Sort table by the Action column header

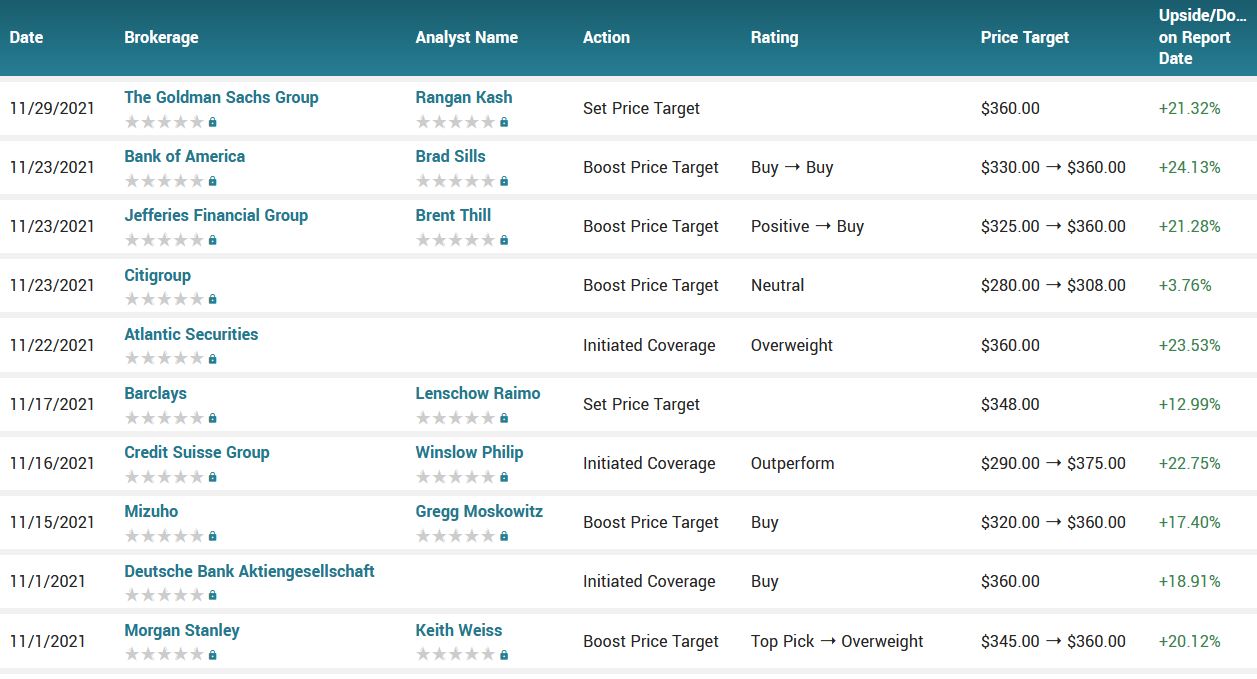coord(606,37)
